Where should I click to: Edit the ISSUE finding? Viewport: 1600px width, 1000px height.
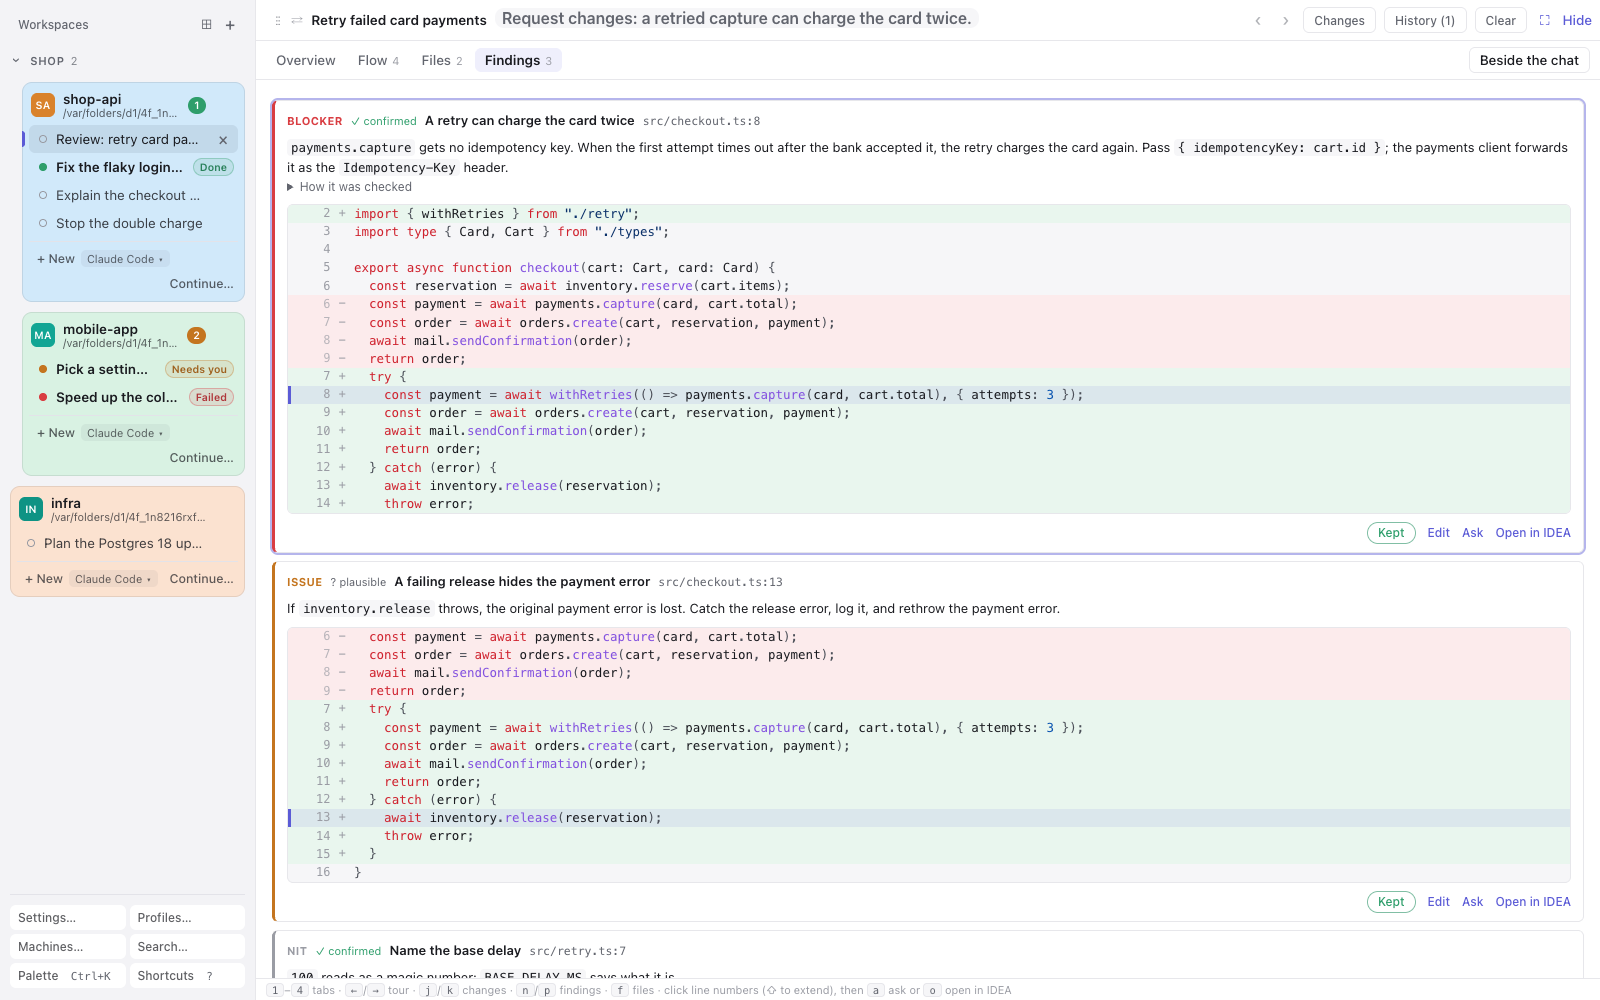[x=1438, y=902]
